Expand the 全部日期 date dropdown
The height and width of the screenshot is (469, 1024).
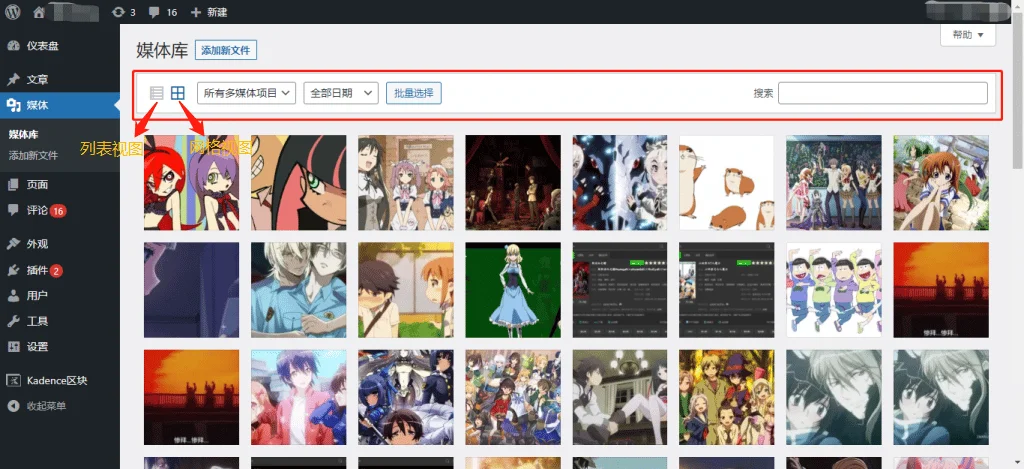(341, 93)
